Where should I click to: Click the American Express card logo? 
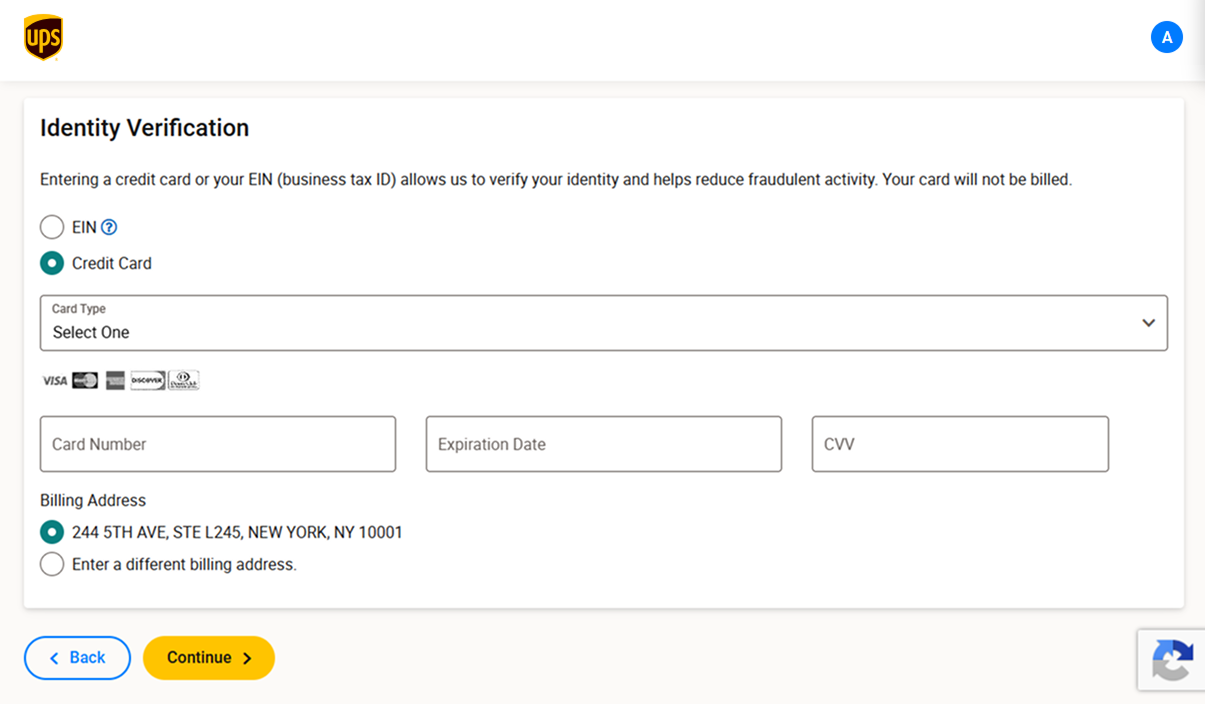pyautogui.click(x=115, y=380)
